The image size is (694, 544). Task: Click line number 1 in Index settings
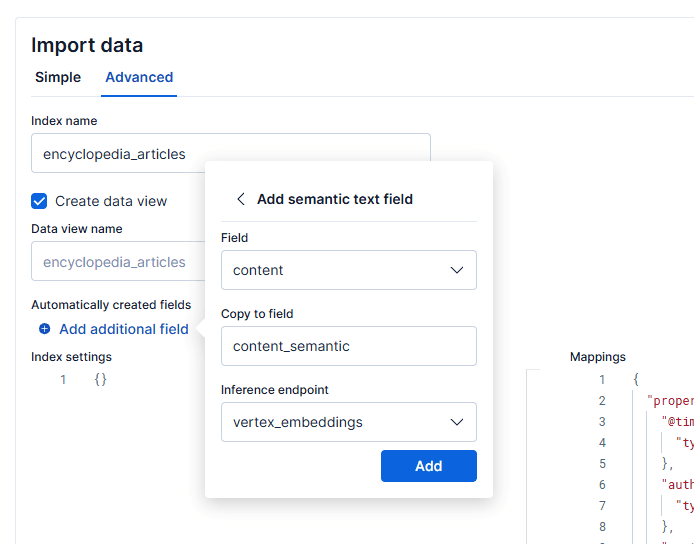coord(62,379)
